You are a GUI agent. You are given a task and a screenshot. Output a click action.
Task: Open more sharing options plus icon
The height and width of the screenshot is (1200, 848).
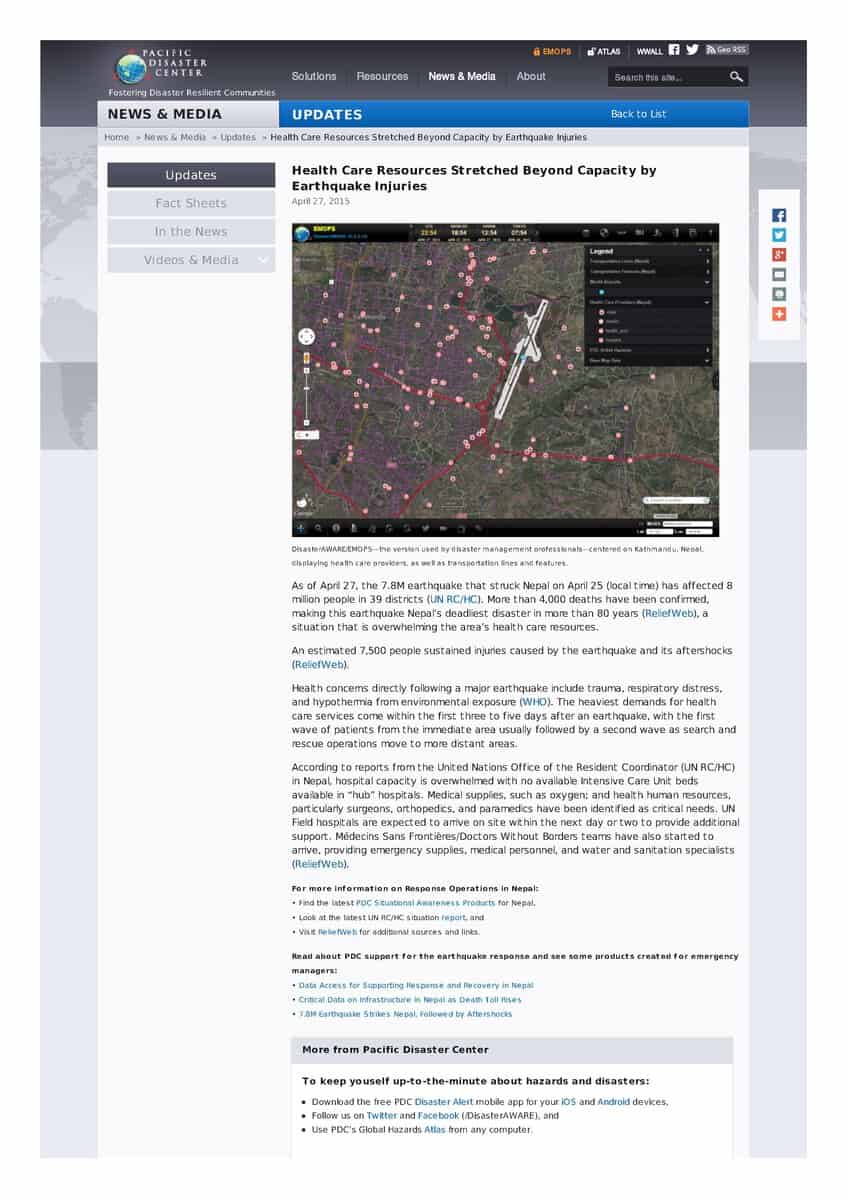click(779, 314)
